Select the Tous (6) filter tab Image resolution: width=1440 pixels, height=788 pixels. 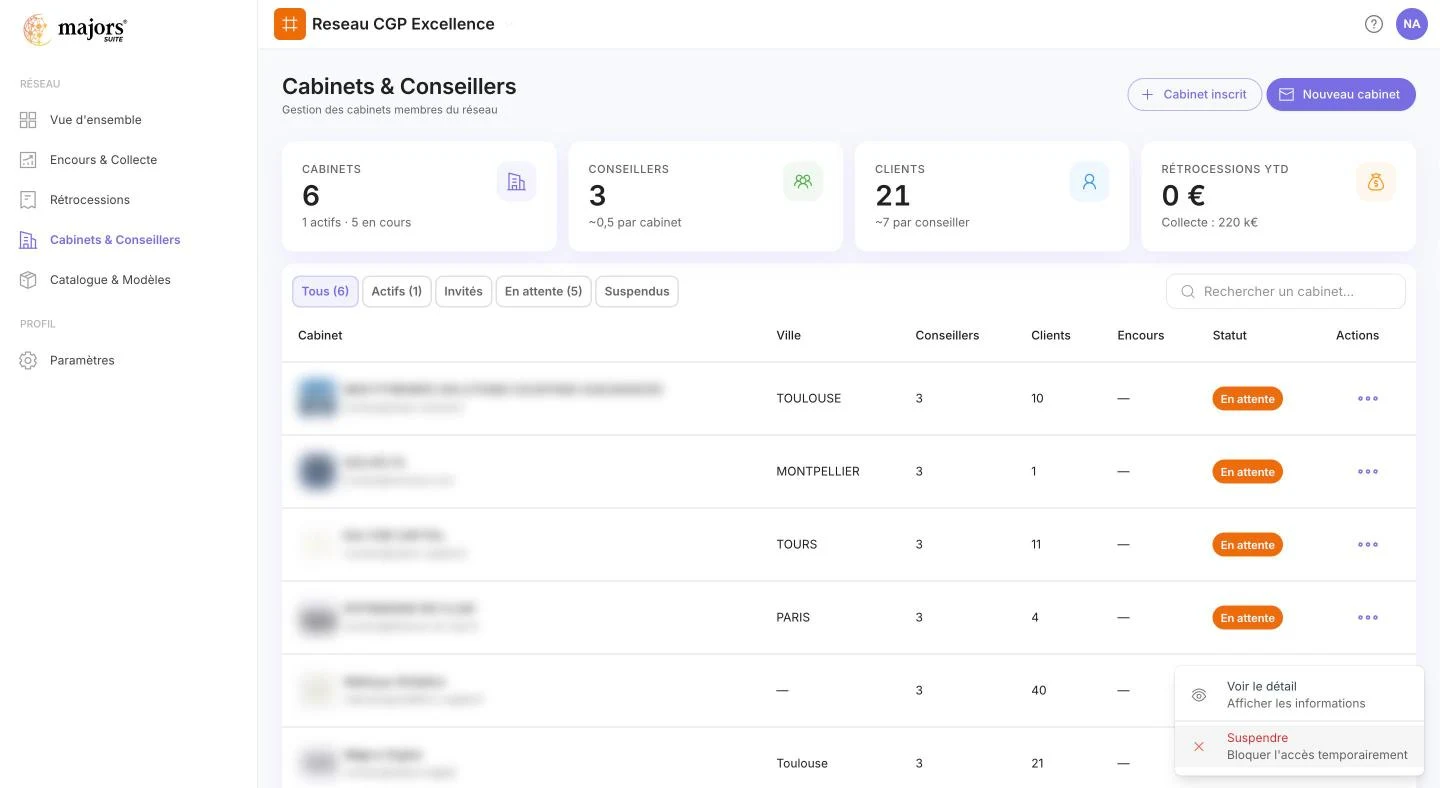[x=325, y=291]
